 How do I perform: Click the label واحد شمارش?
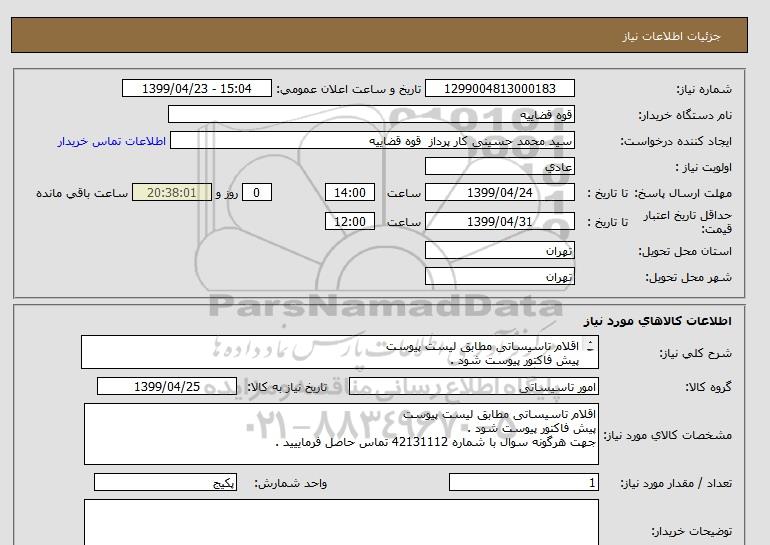[x=291, y=484]
